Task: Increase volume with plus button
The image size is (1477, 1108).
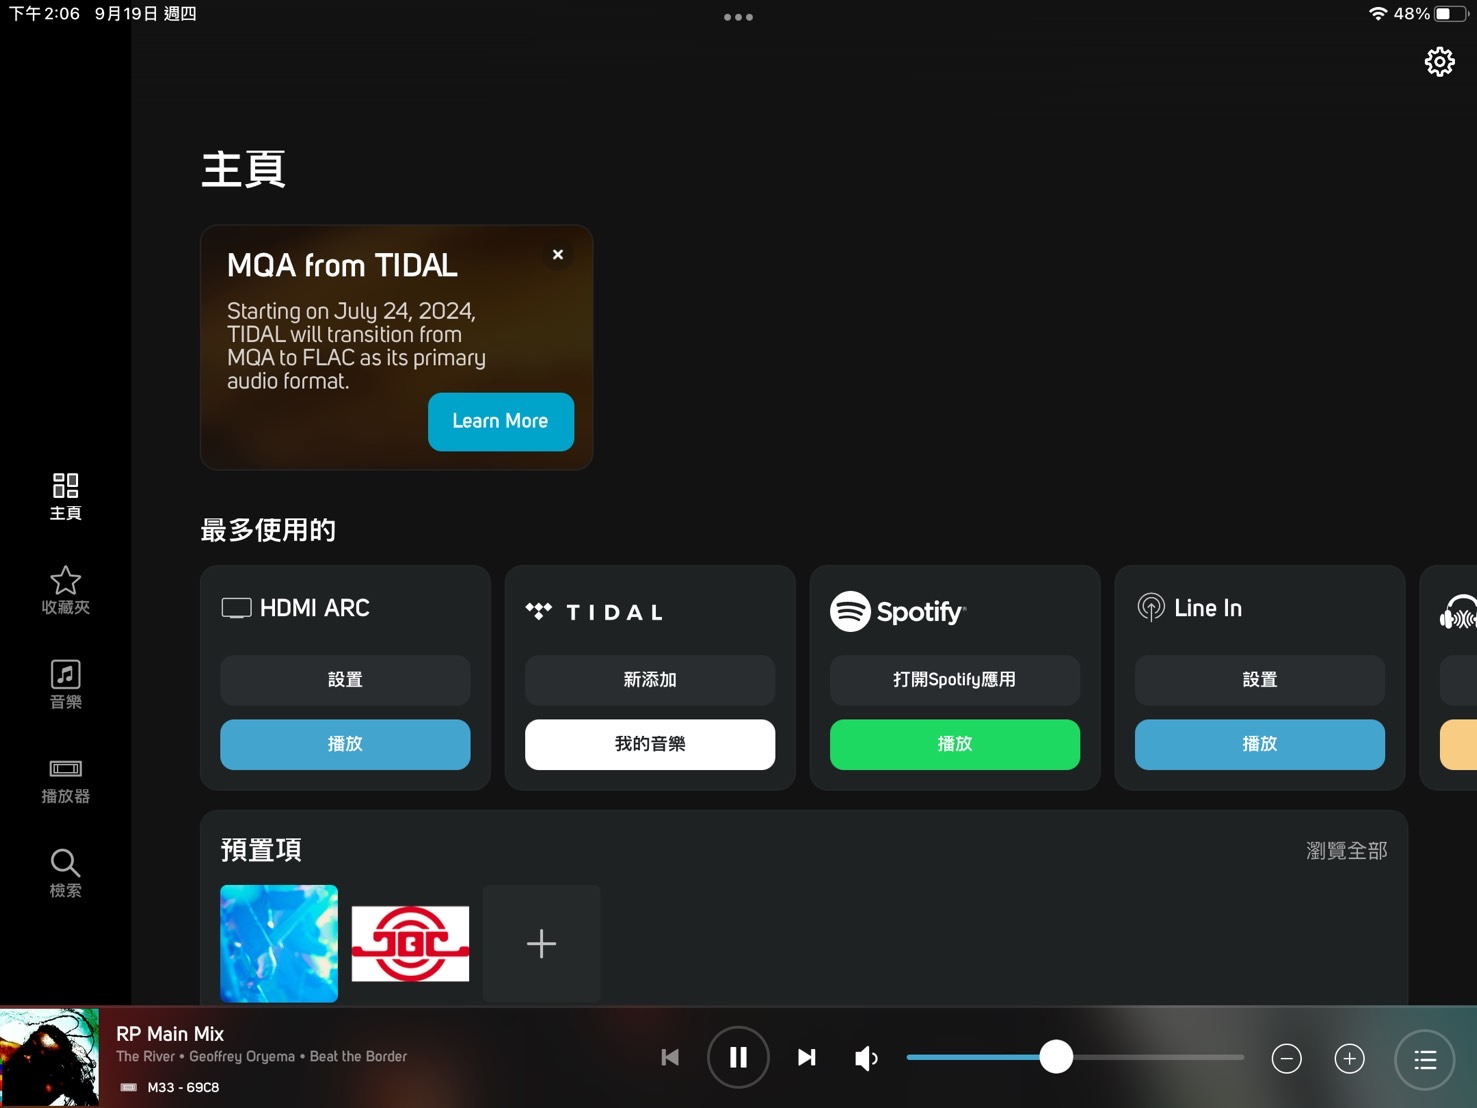Action: pos(1349,1058)
